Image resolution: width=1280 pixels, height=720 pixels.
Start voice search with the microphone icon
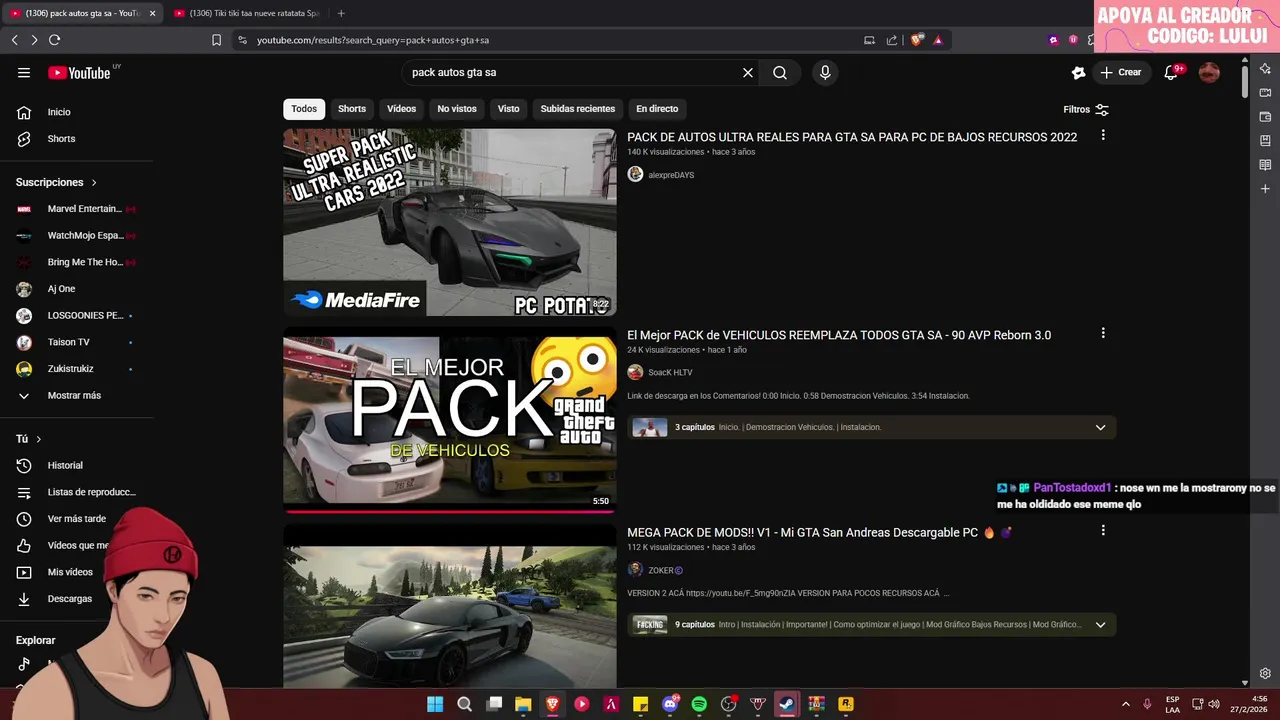[x=825, y=72]
